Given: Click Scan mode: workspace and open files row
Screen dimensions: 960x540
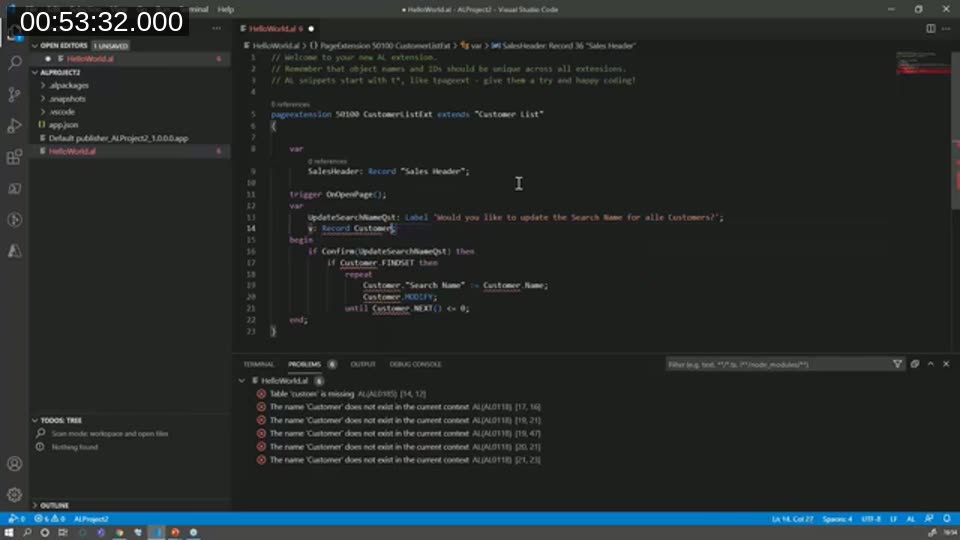Looking at the screenshot, I should tap(110, 433).
